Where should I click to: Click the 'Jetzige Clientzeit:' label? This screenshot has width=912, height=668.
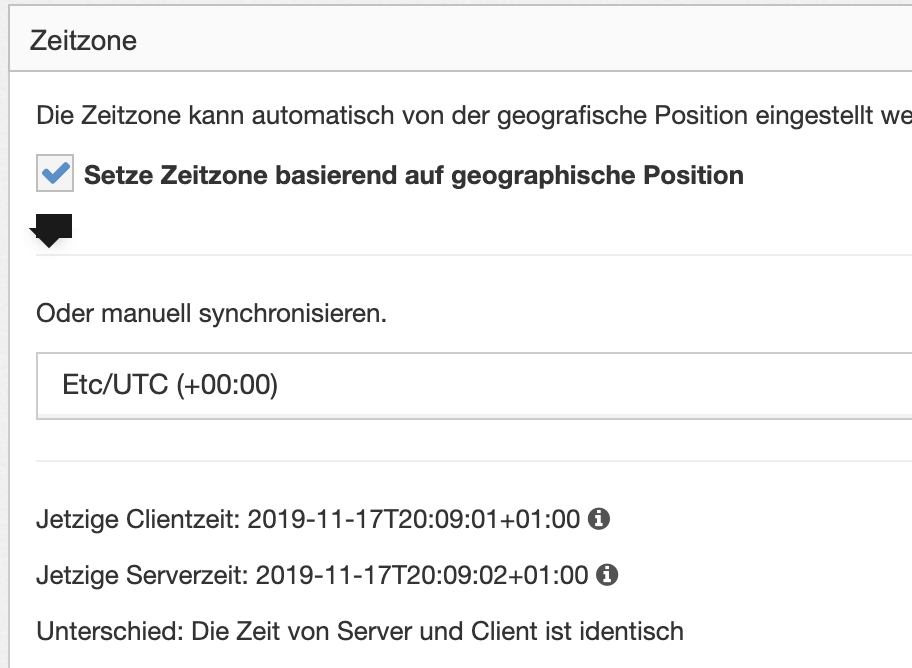click(138, 519)
